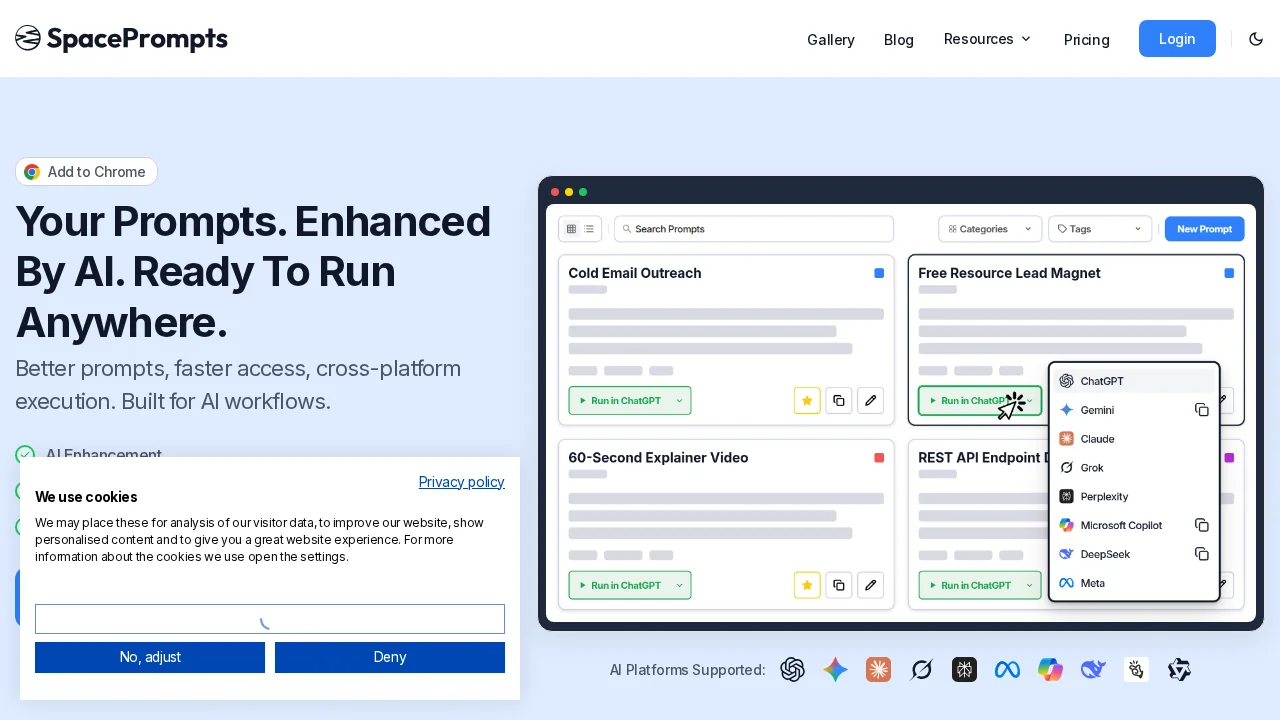Click the DeepSeek whale icon
Viewport: 1280px width, 720px height.
pos(1093,670)
